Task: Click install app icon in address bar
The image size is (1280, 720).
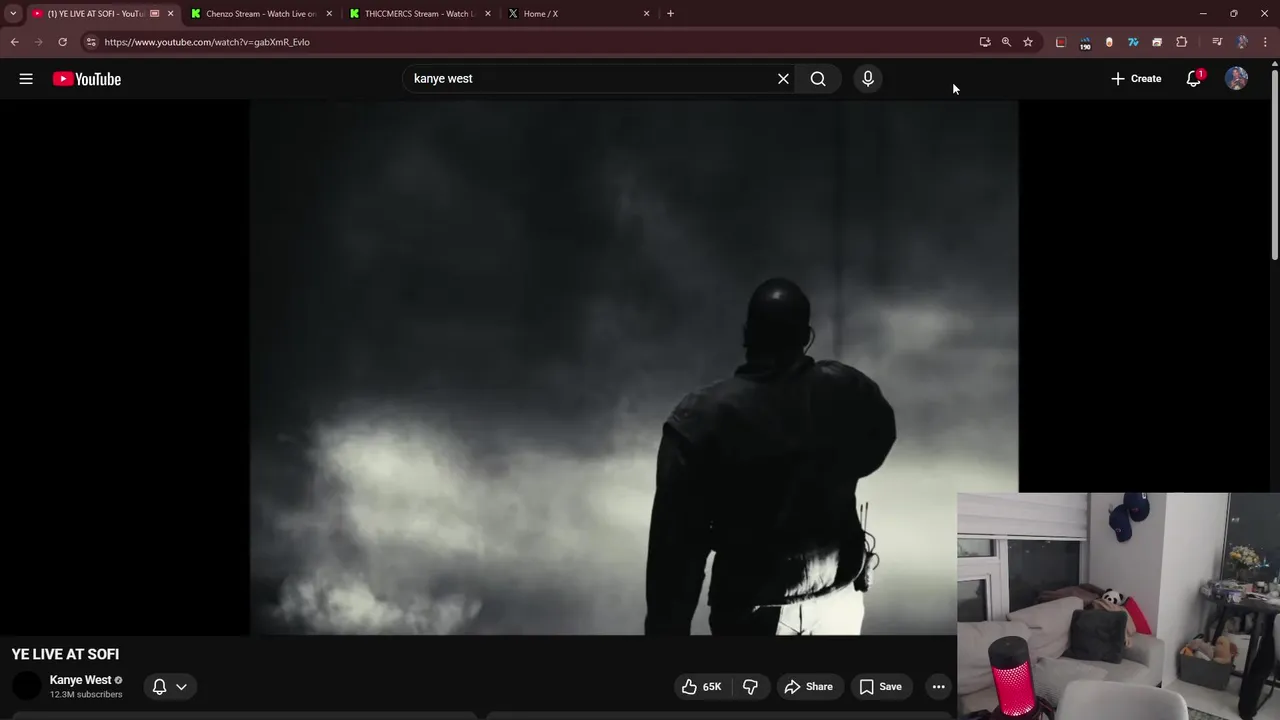Action: (x=985, y=42)
